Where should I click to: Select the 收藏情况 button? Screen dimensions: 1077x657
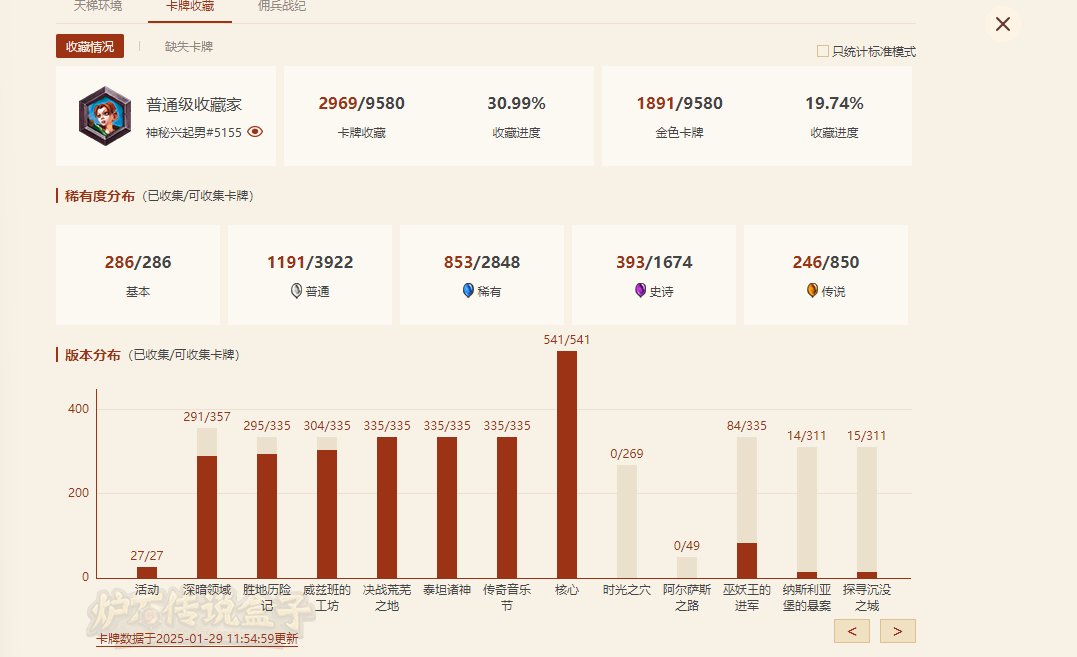(x=90, y=47)
